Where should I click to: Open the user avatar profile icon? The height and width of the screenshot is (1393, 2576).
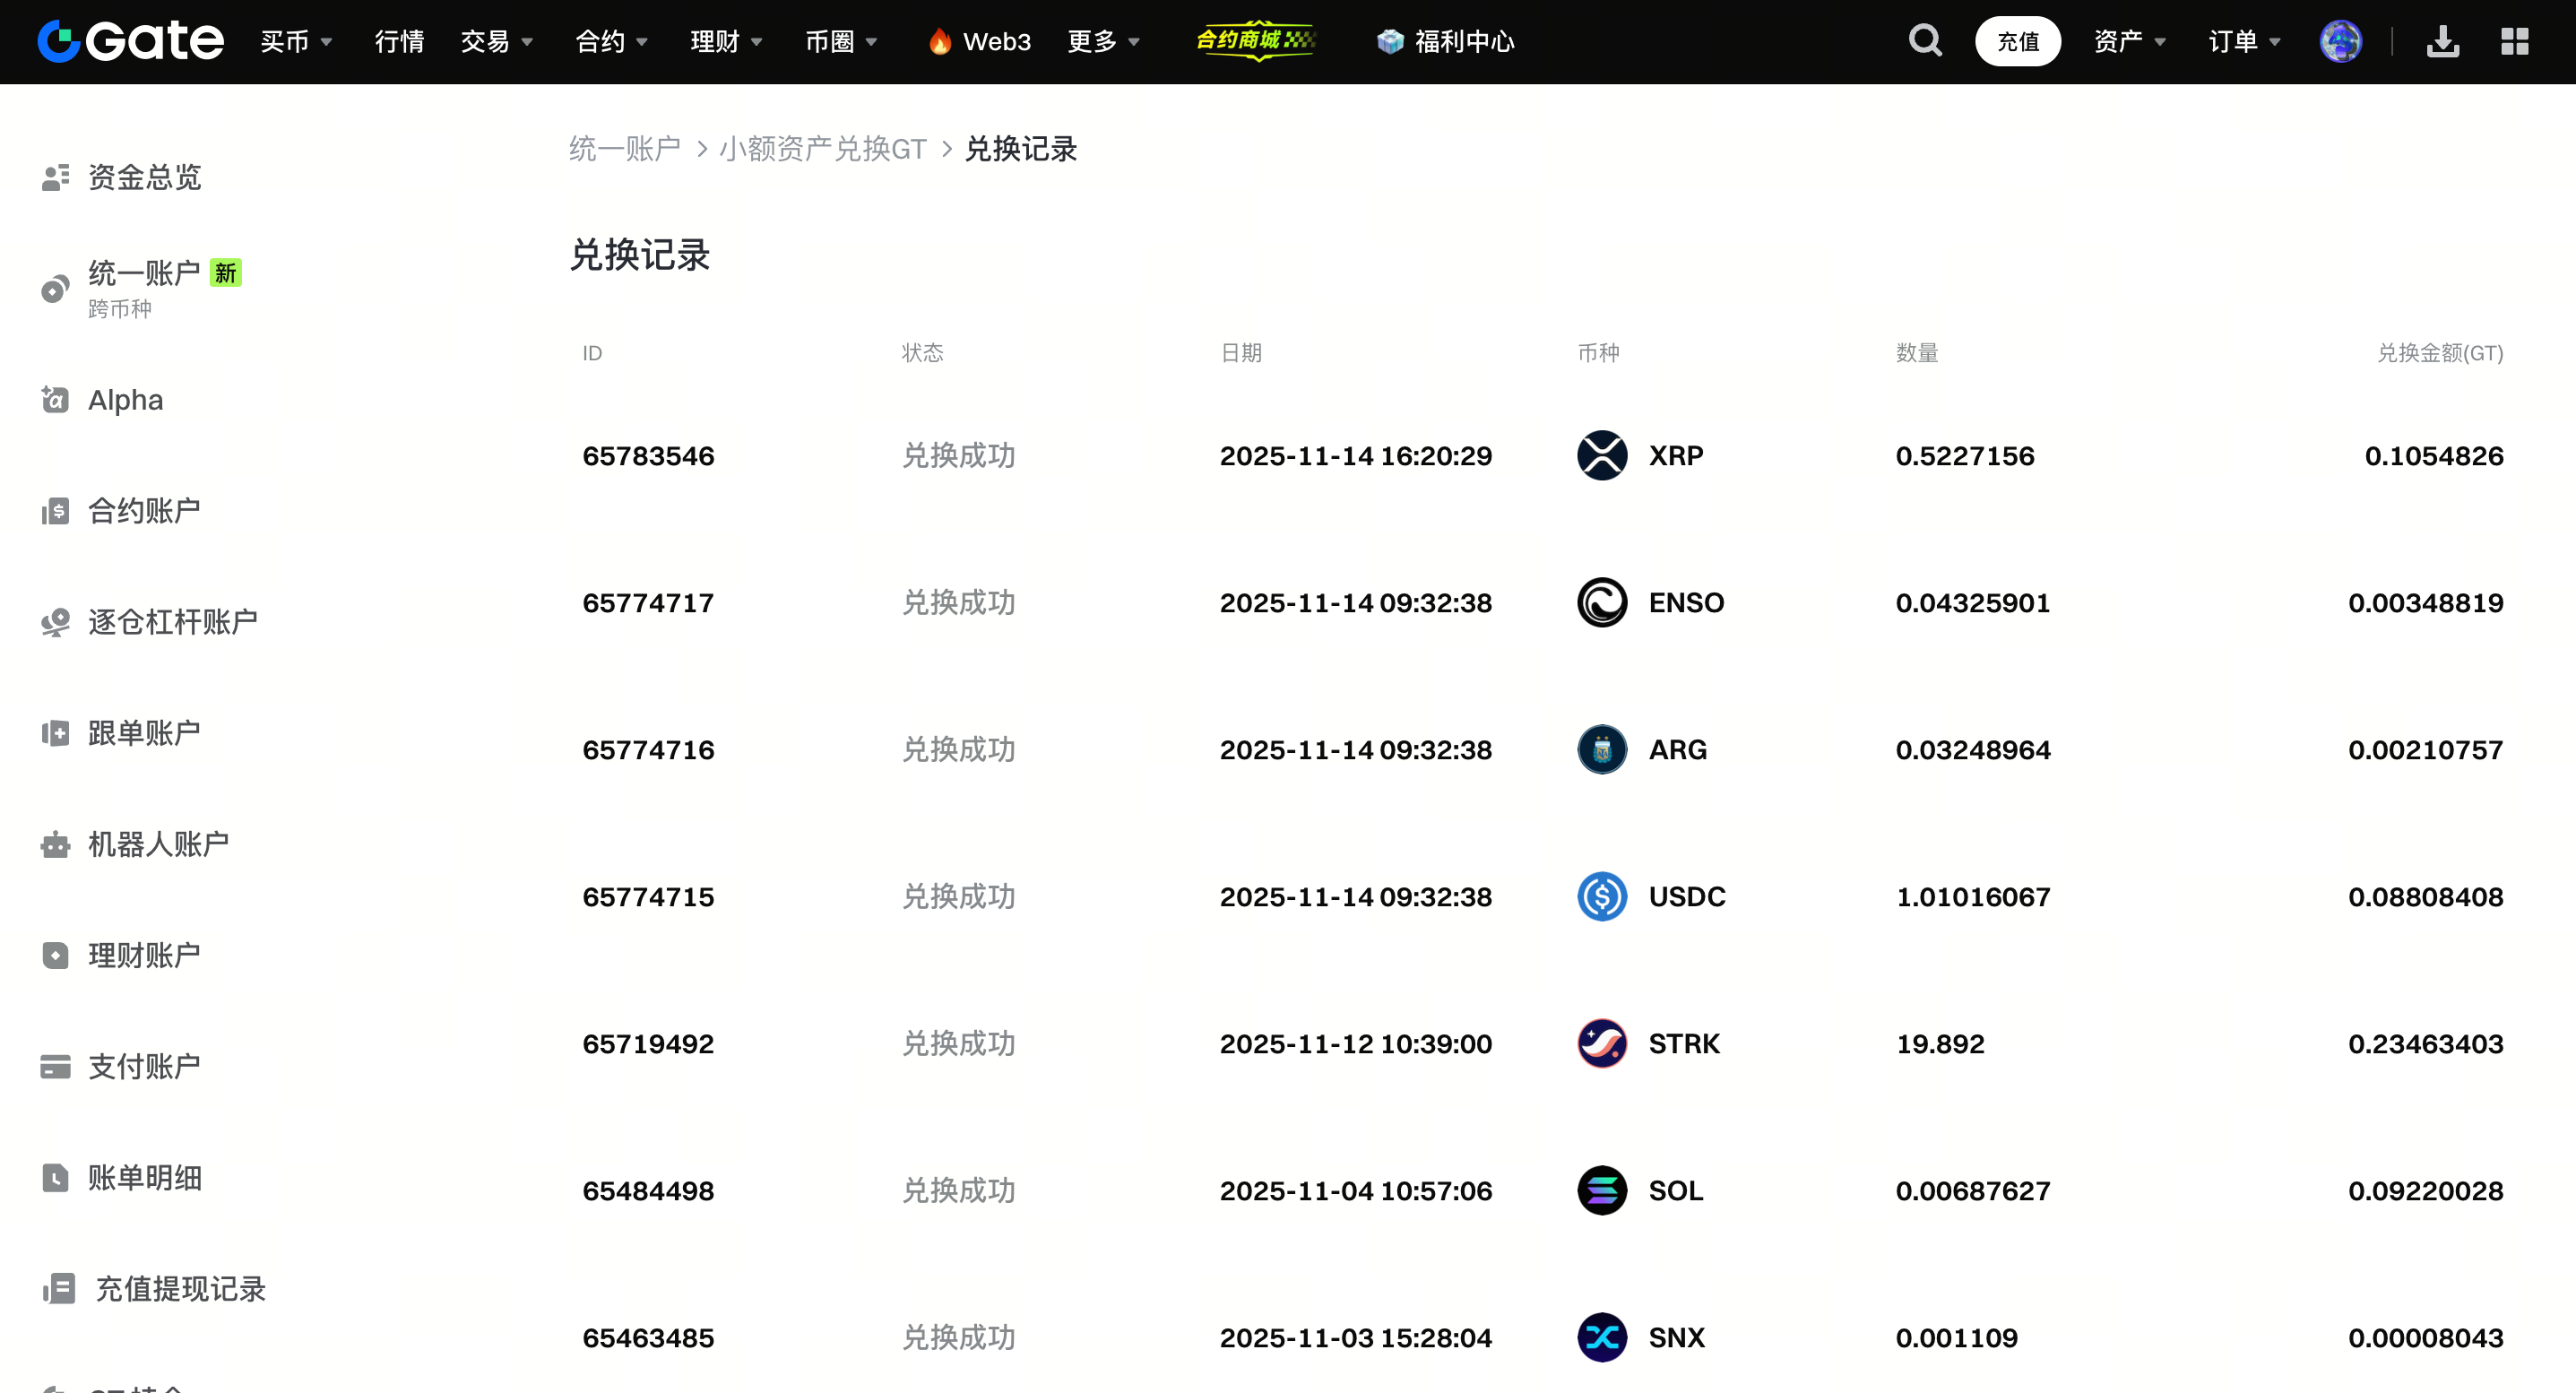pyautogui.click(x=2340, y=41)
